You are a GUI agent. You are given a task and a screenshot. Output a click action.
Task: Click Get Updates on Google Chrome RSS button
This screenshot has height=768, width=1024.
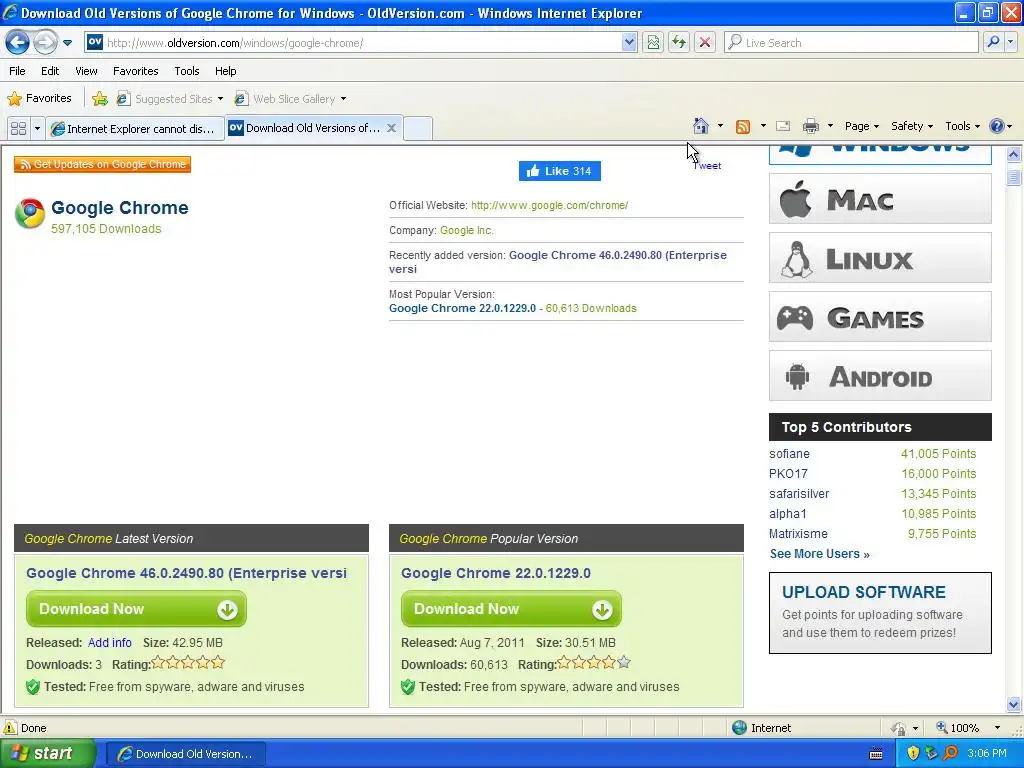tap(103, 165)
